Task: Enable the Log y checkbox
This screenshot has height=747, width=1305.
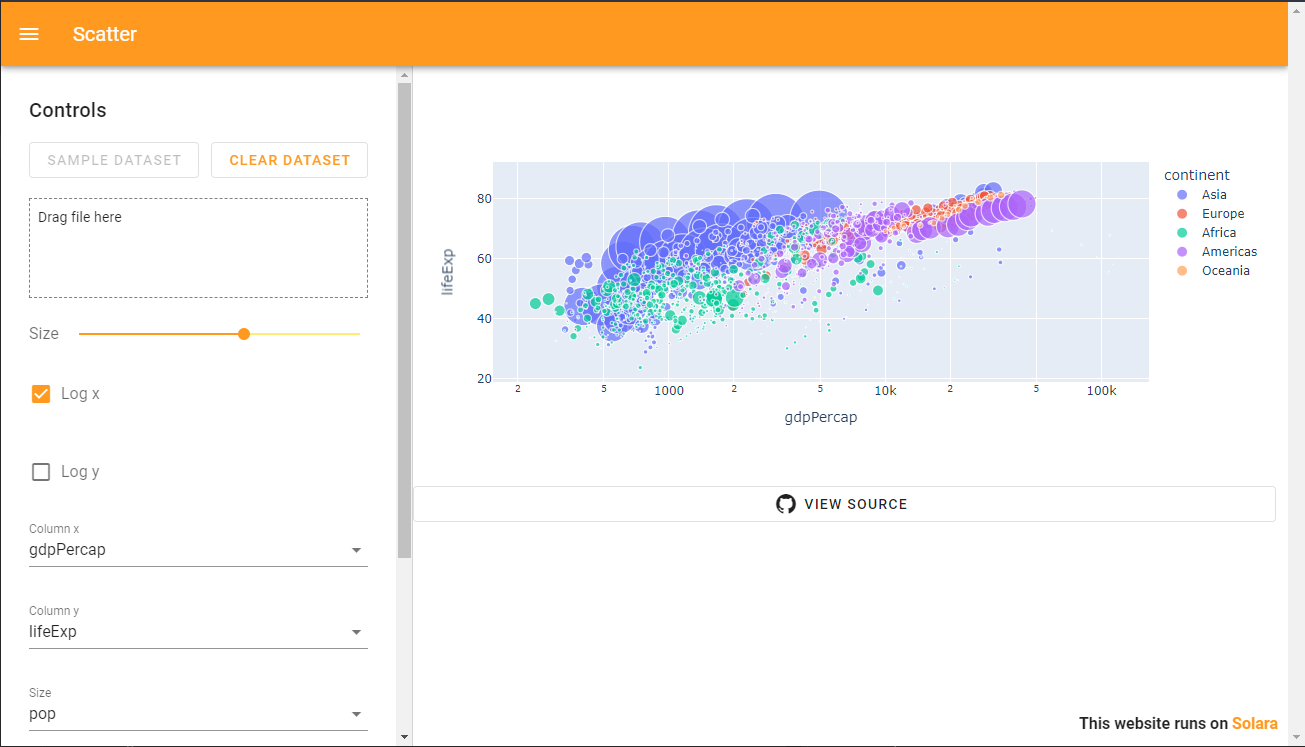Action: tap(41, 472)
